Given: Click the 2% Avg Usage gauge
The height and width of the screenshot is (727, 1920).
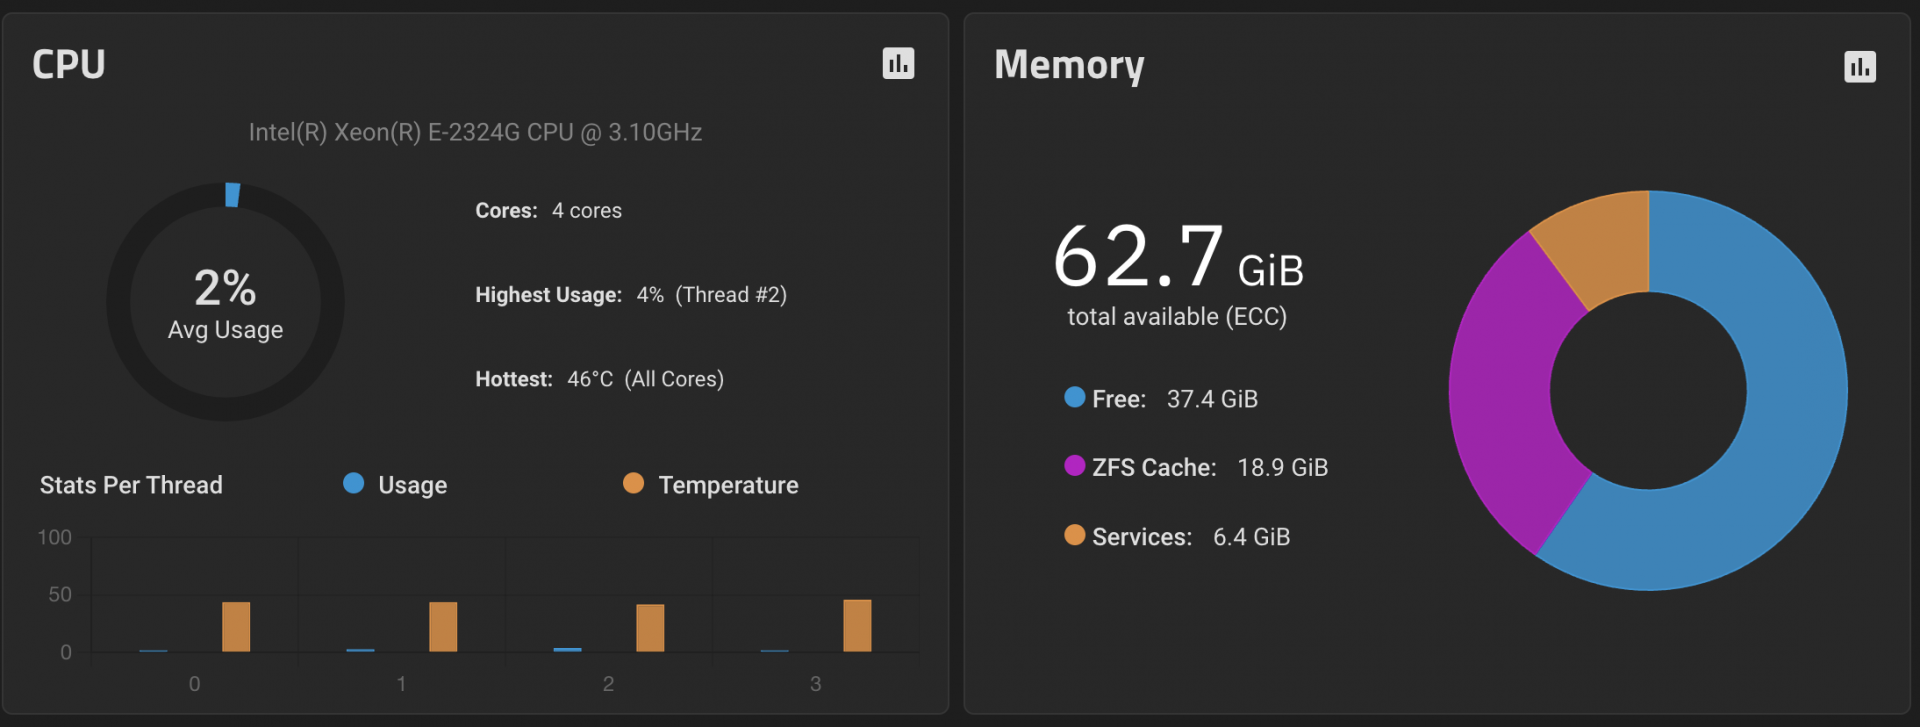Looking at the screenshot, I should coord(226,301).
